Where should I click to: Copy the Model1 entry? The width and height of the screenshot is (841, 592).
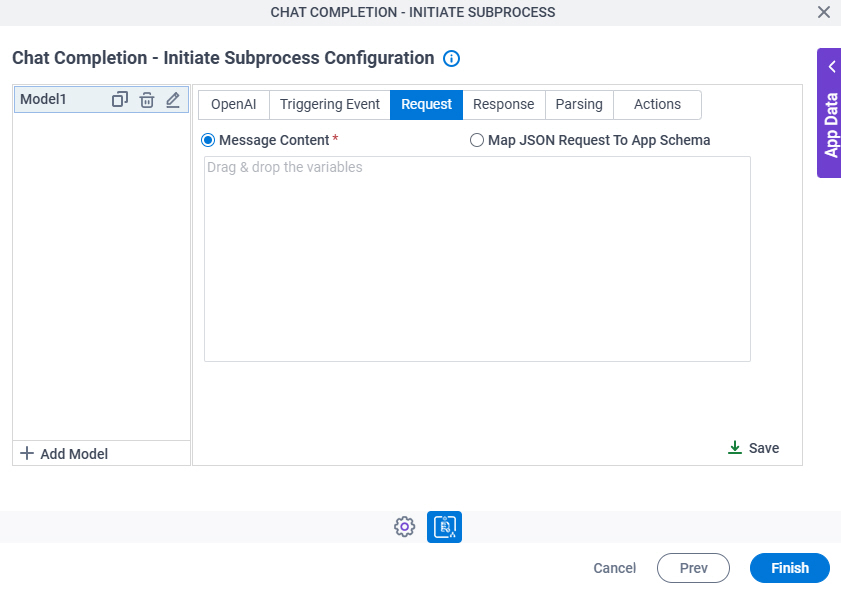120,100
